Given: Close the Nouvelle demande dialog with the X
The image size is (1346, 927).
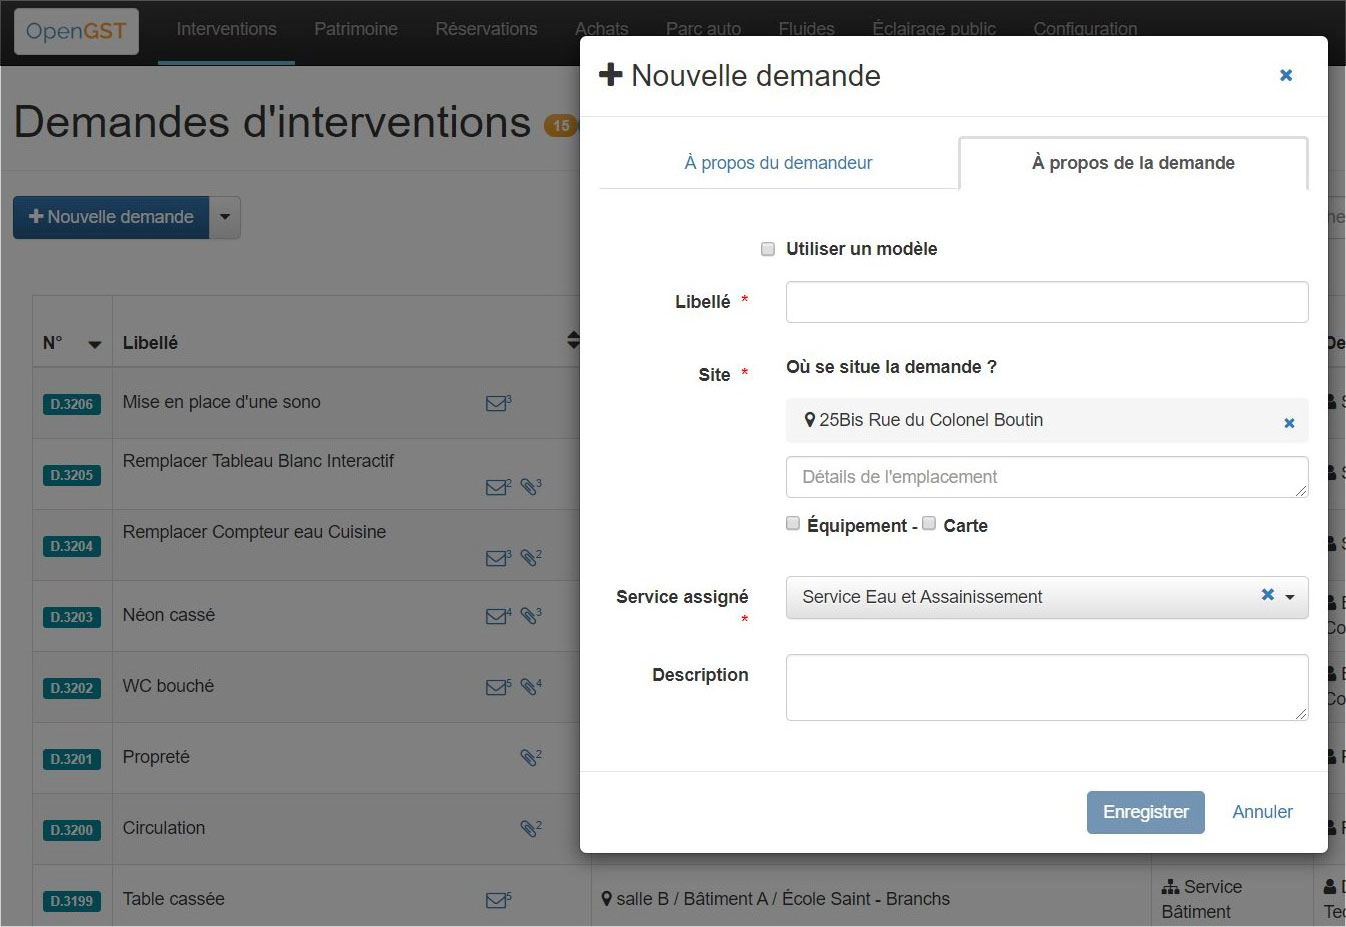Looking at the screenshot, I should 1286,75.
